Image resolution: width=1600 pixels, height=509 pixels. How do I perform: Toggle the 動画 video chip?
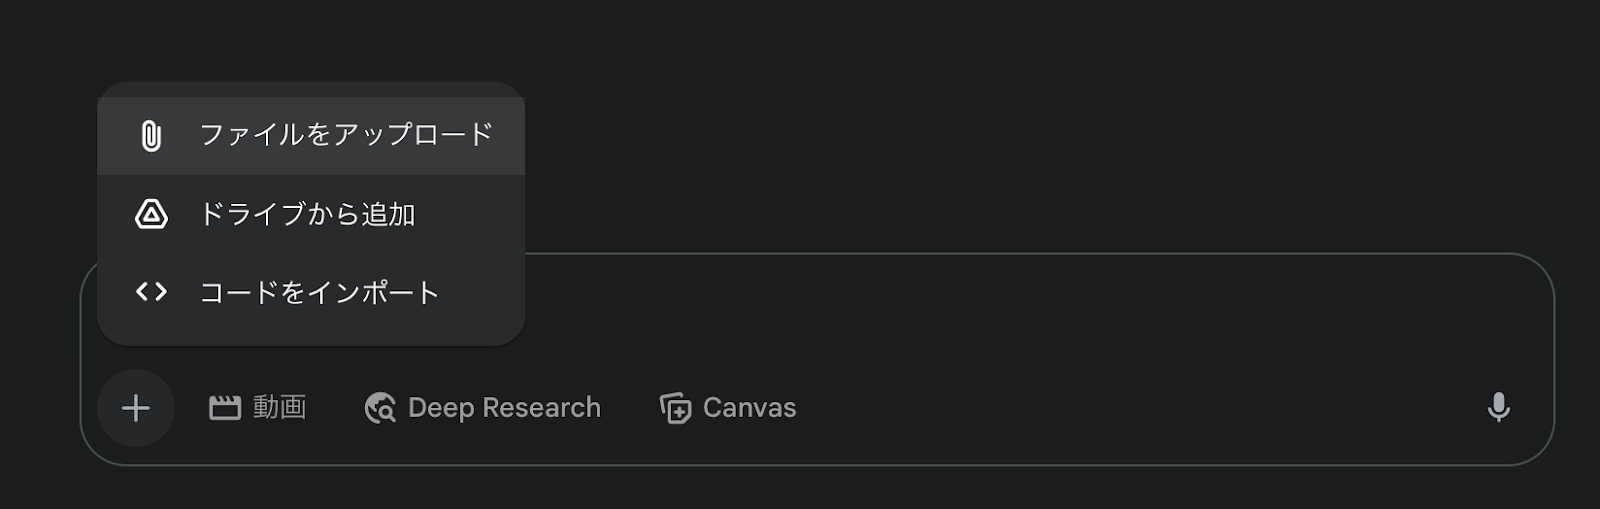[x=258, y=408]
